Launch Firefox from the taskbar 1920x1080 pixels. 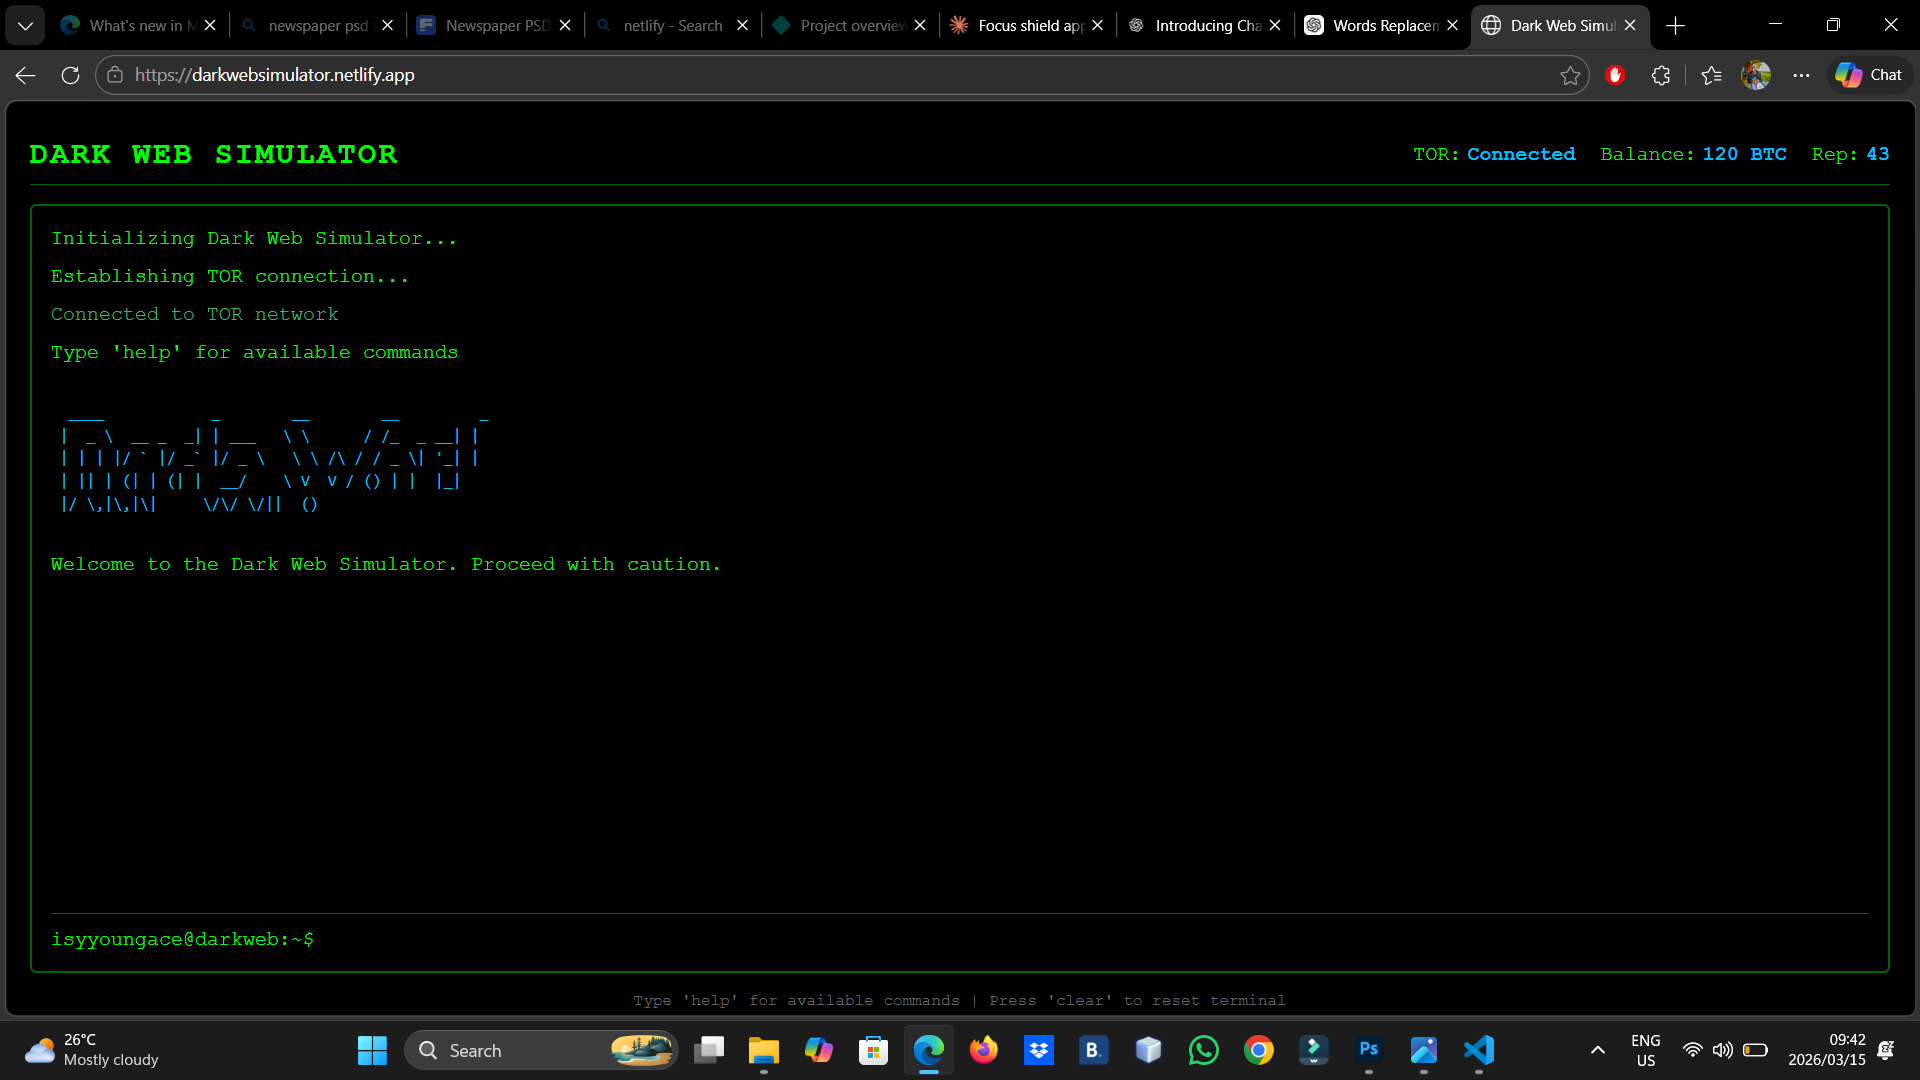(x=984, y=1050)
